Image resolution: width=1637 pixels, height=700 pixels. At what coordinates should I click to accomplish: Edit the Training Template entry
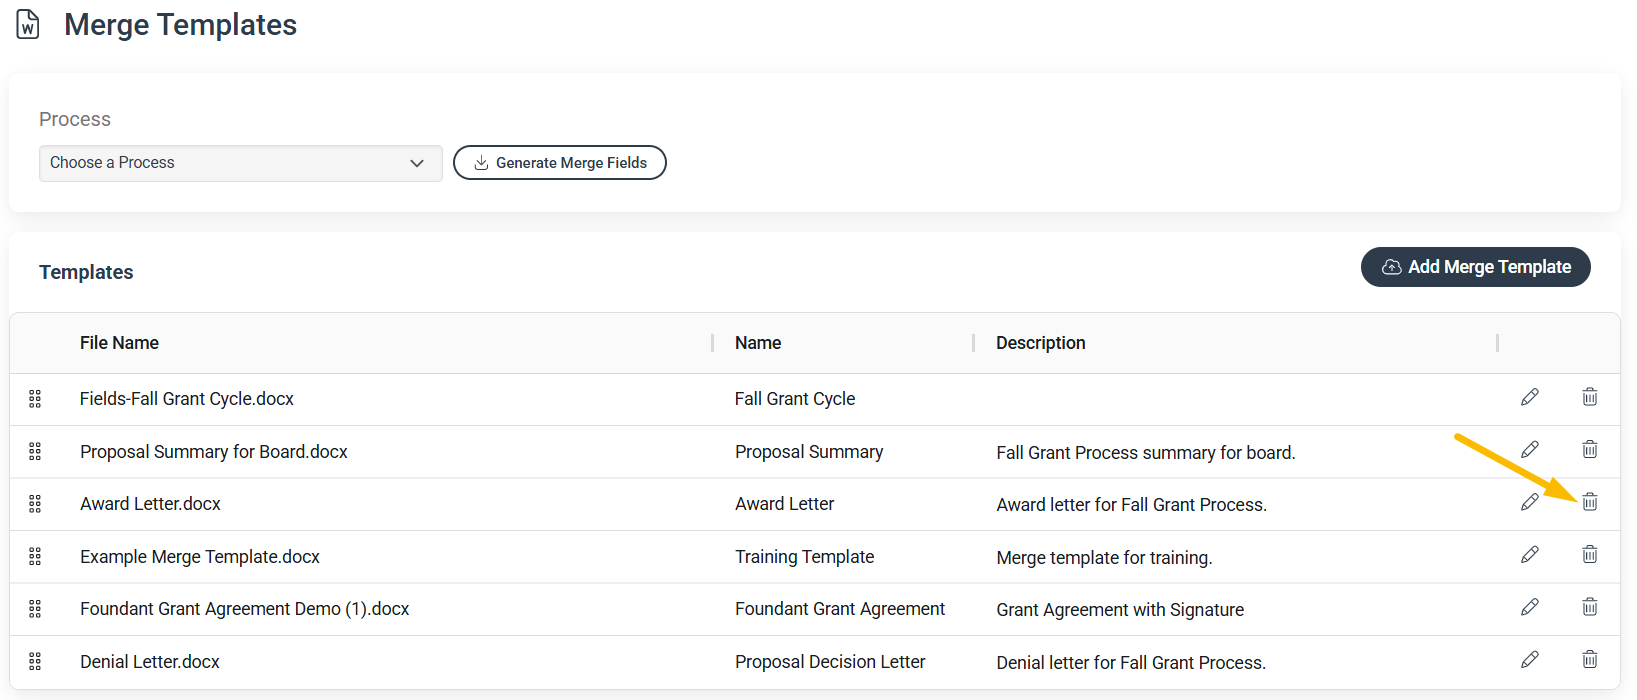coord(1529,555)
